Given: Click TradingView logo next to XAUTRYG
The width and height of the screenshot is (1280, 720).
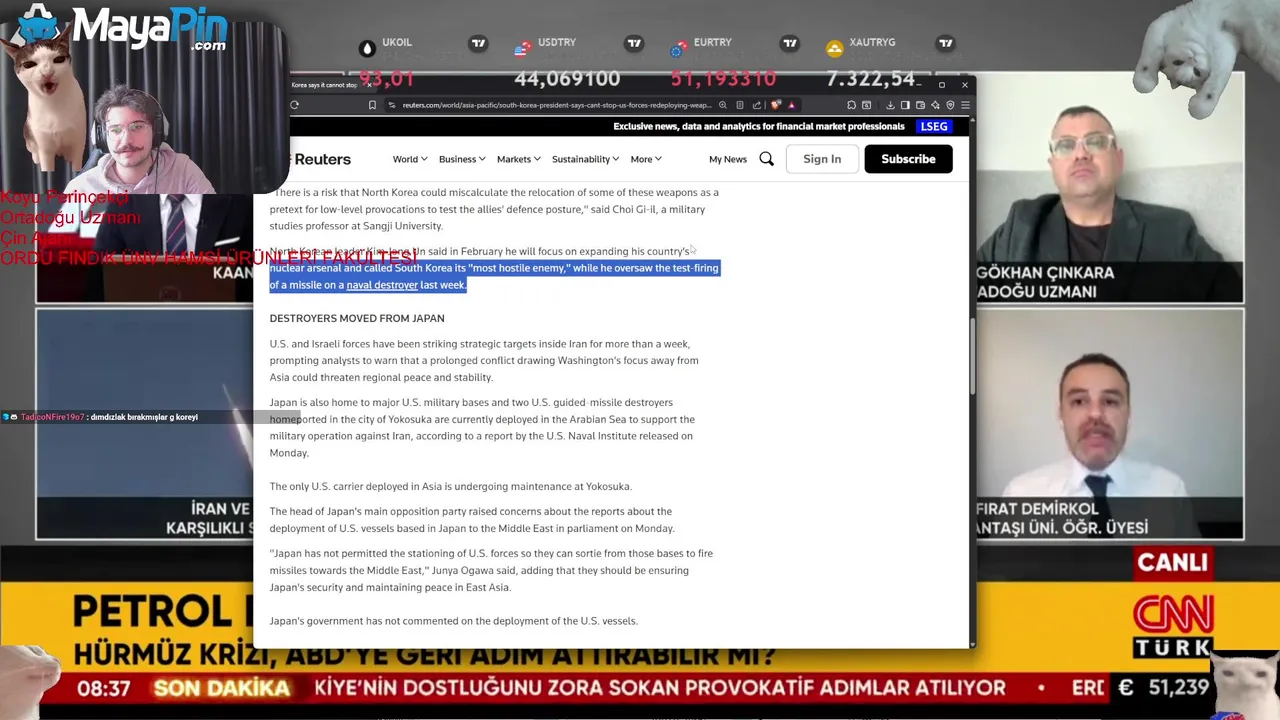Looking at the screenshot, I should 946,43.
